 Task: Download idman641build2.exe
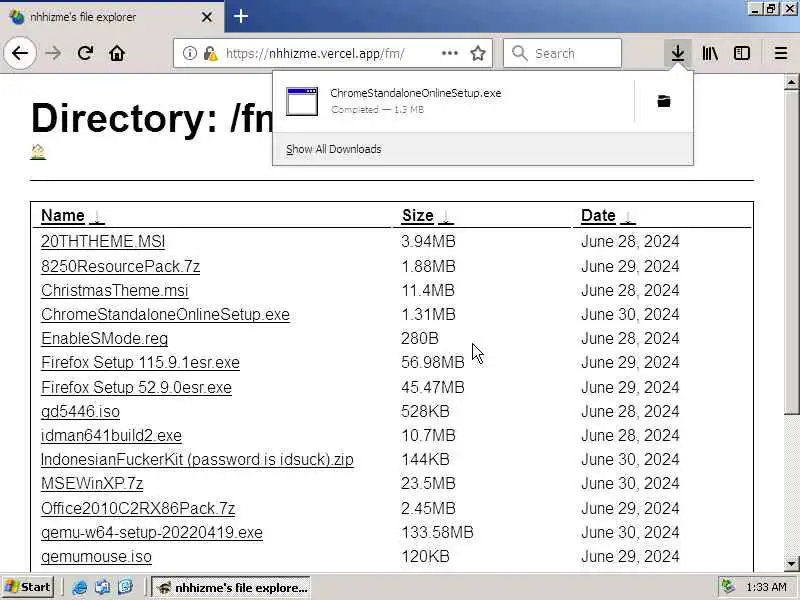tap(111, 435)
